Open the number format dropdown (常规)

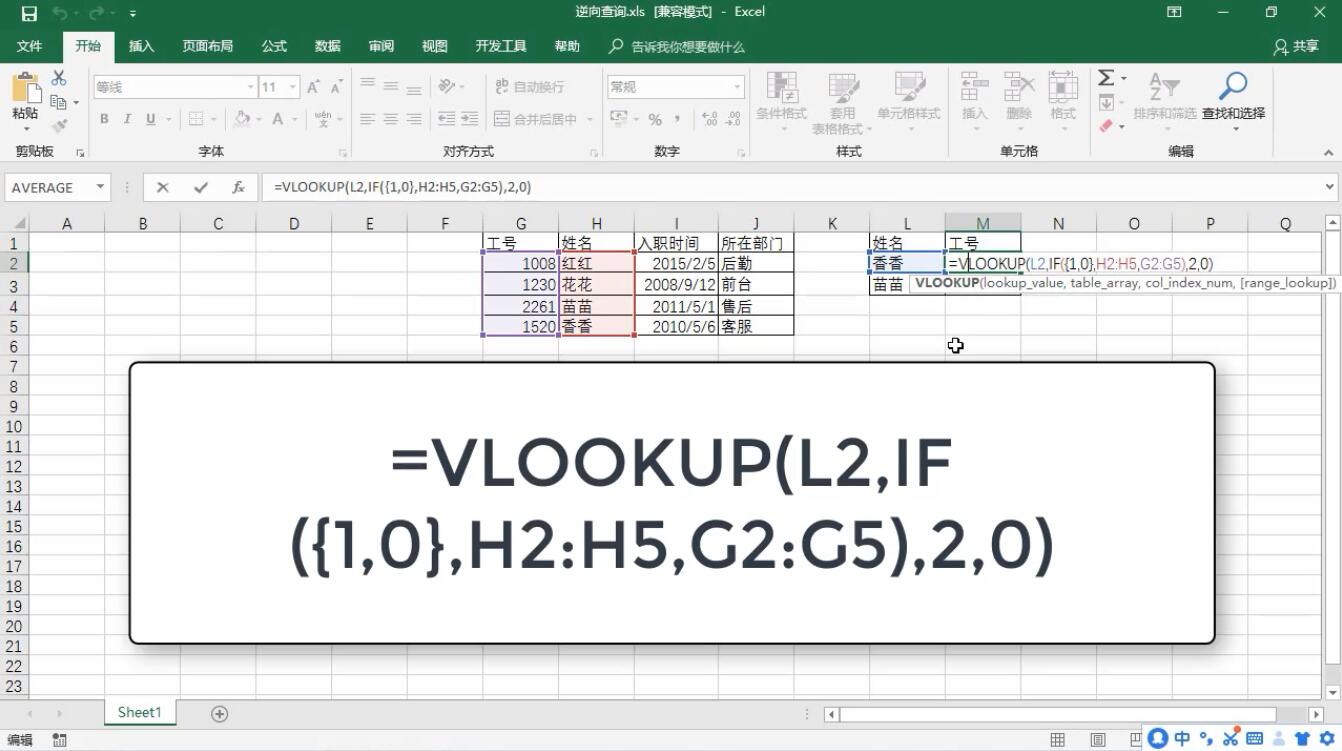tap(737, 87)
